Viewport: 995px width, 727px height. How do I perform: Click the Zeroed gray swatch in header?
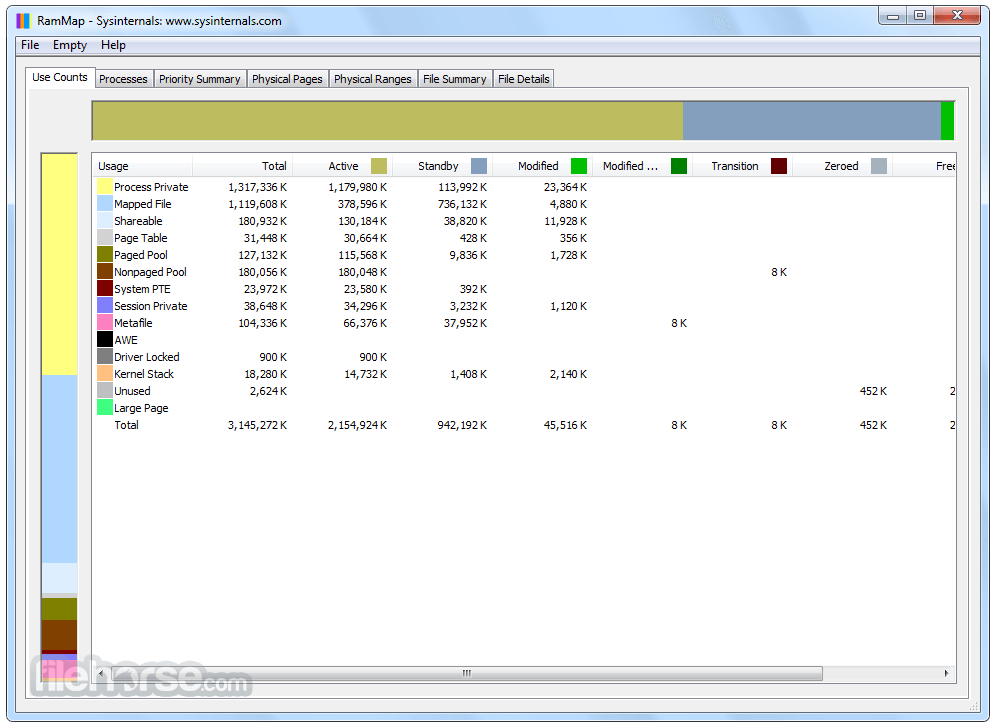[879, 166]
